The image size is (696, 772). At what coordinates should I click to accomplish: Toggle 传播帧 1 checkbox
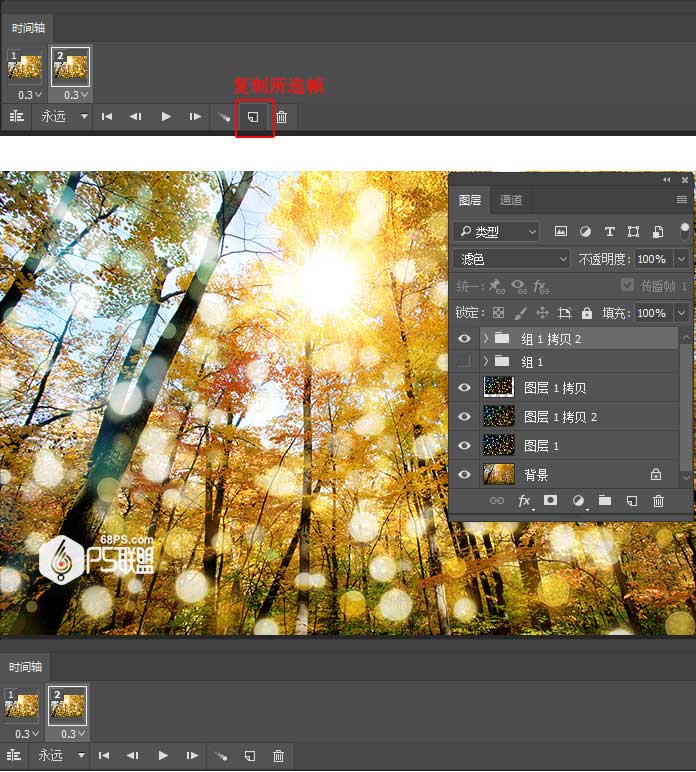(x=627, y=286)
